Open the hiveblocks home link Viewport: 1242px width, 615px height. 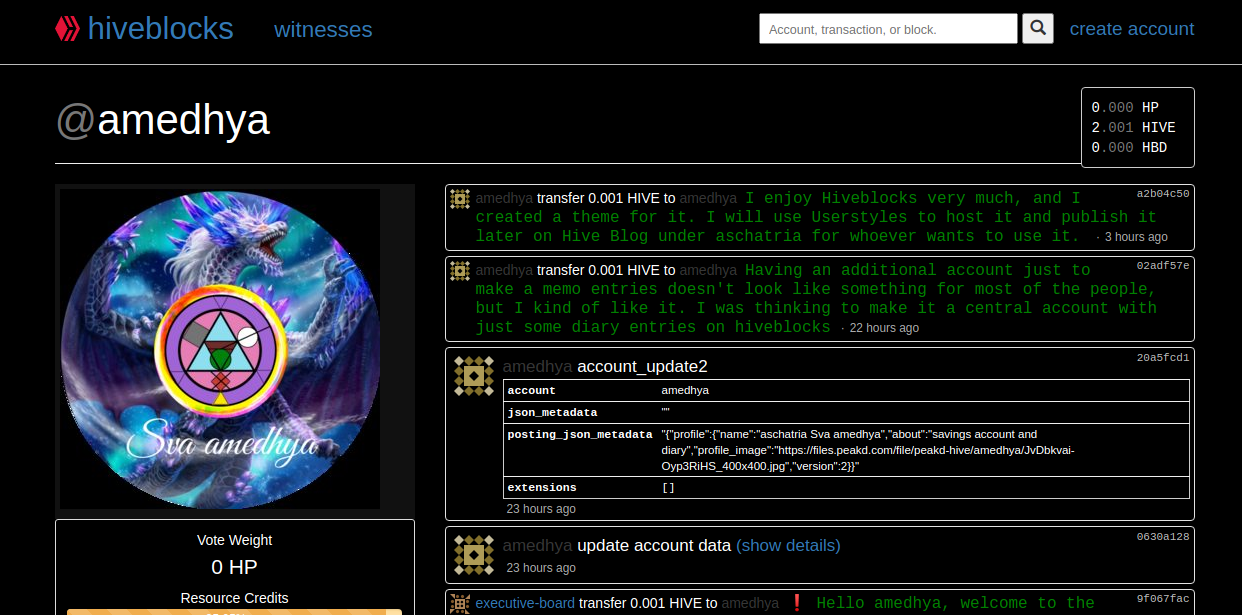click(160, 28)
